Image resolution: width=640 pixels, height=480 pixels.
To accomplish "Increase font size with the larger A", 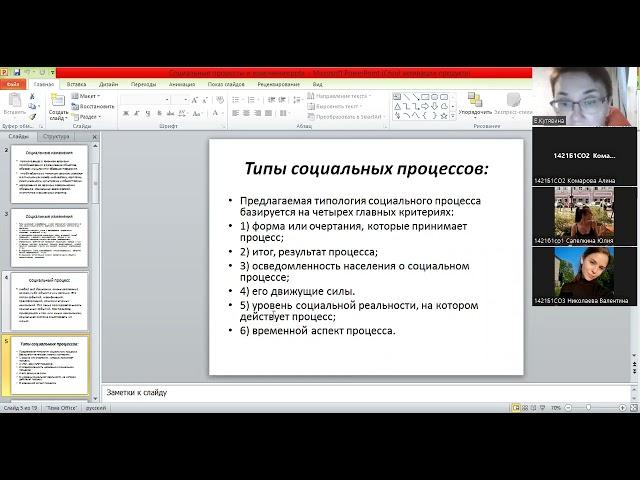I will point(195,100).
